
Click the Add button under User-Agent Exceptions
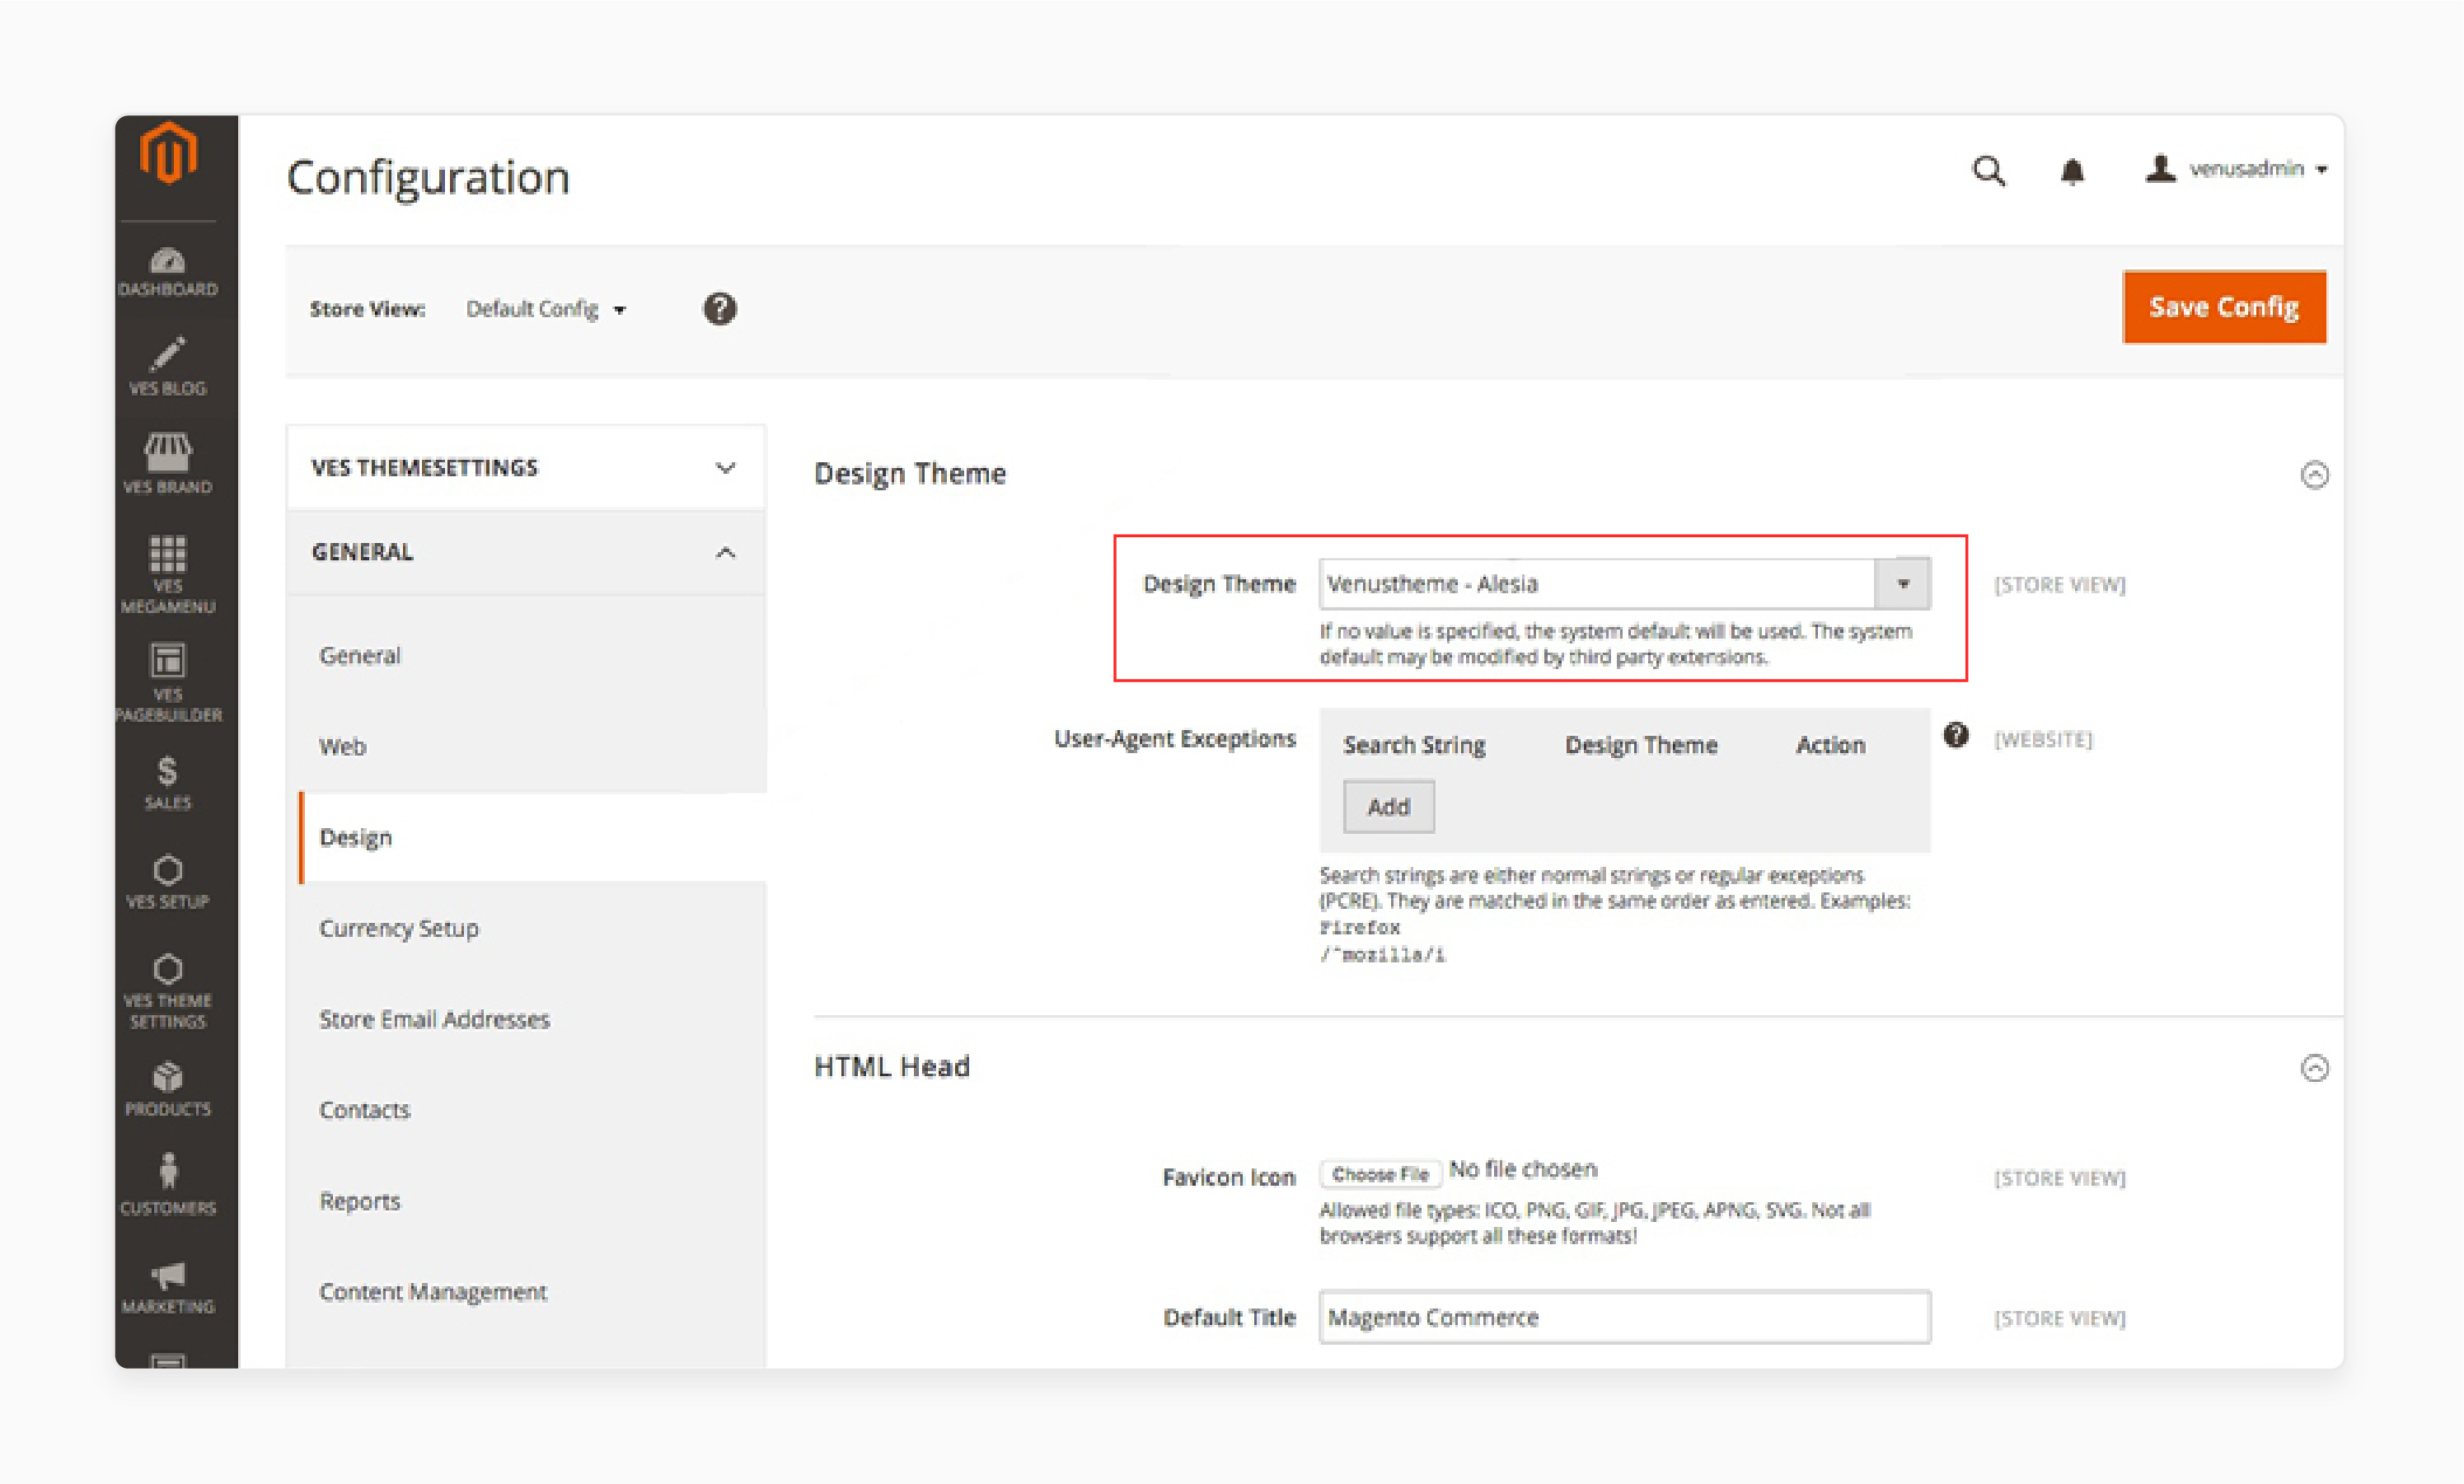1388,806
